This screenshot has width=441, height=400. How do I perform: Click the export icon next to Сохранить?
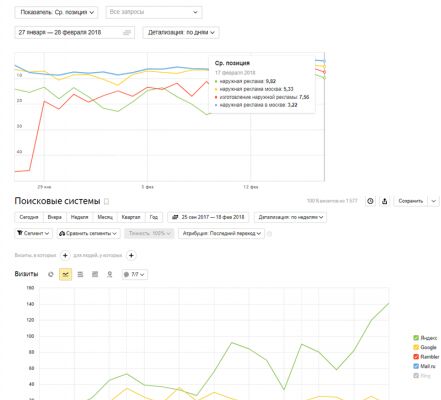[385, 201]
